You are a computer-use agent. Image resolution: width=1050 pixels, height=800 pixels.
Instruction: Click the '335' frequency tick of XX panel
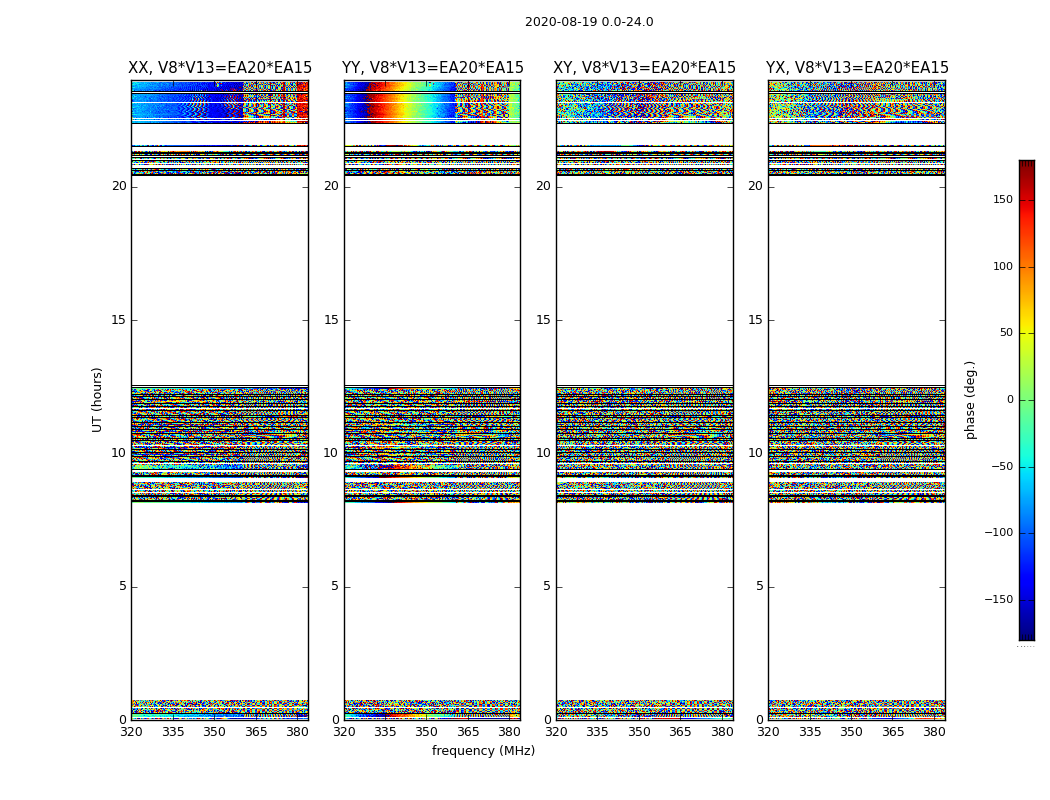click(173, 732)
